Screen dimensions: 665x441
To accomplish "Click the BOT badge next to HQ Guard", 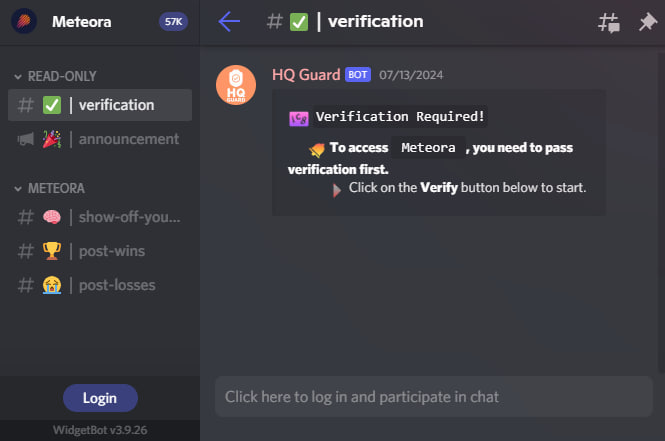I will (358, 75).
